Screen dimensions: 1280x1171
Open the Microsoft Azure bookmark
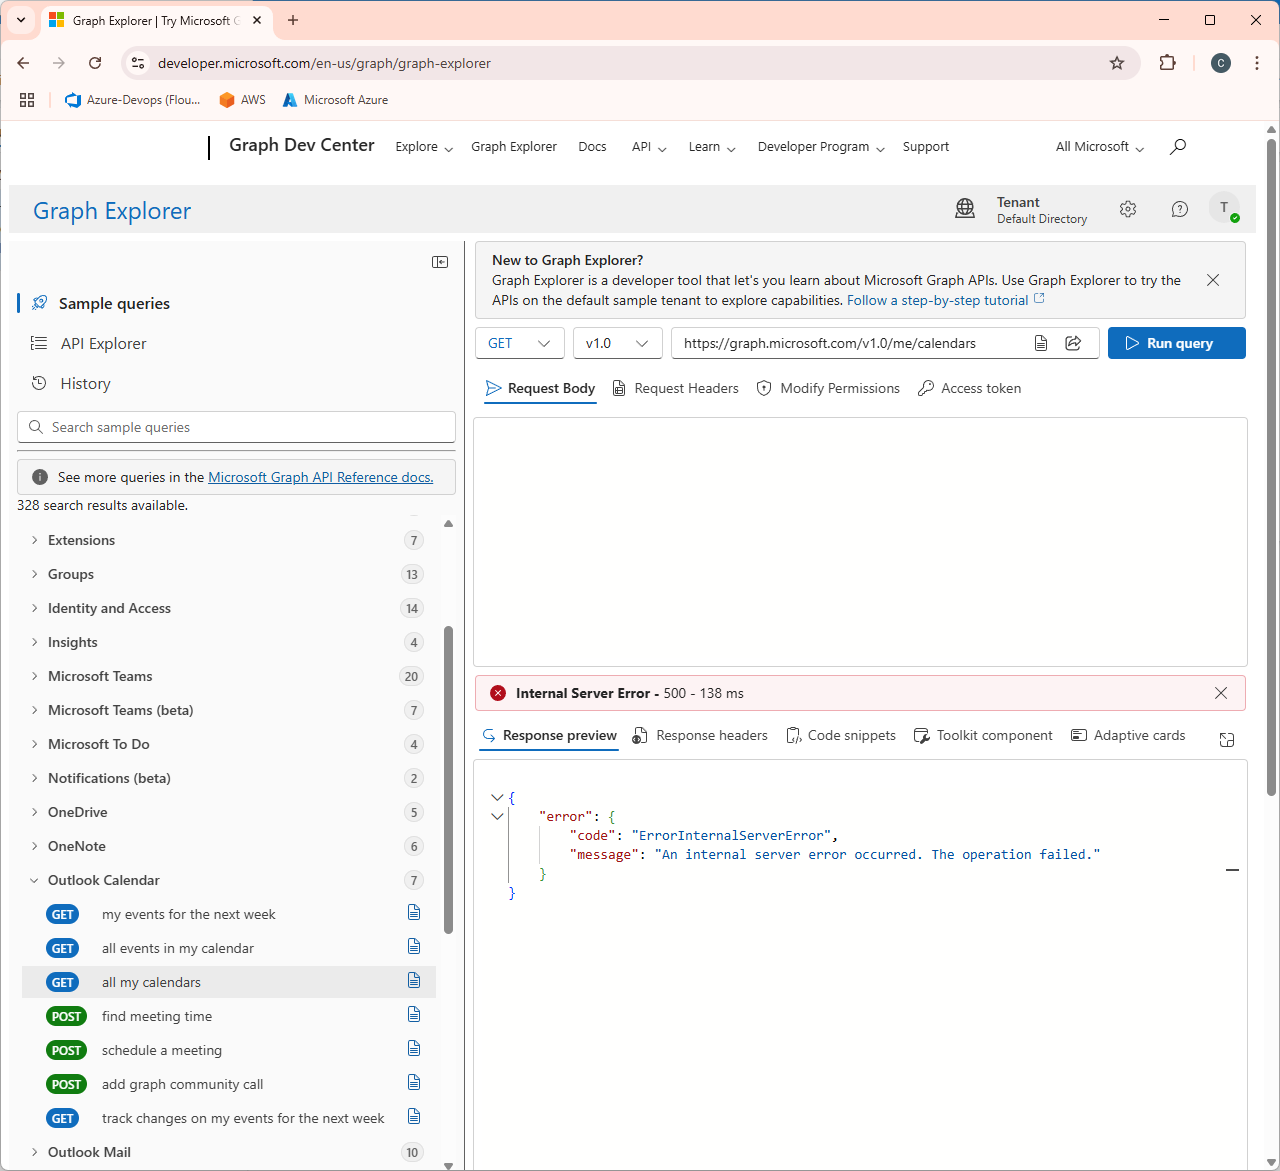point(335,100)
